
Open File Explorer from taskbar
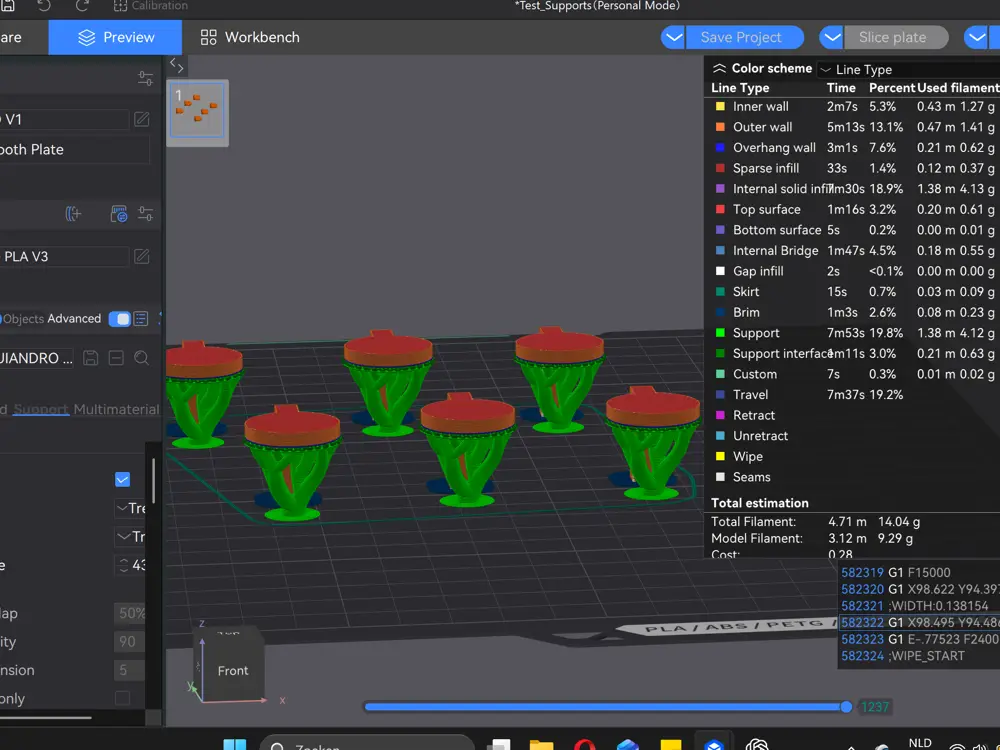click(541, 744)
